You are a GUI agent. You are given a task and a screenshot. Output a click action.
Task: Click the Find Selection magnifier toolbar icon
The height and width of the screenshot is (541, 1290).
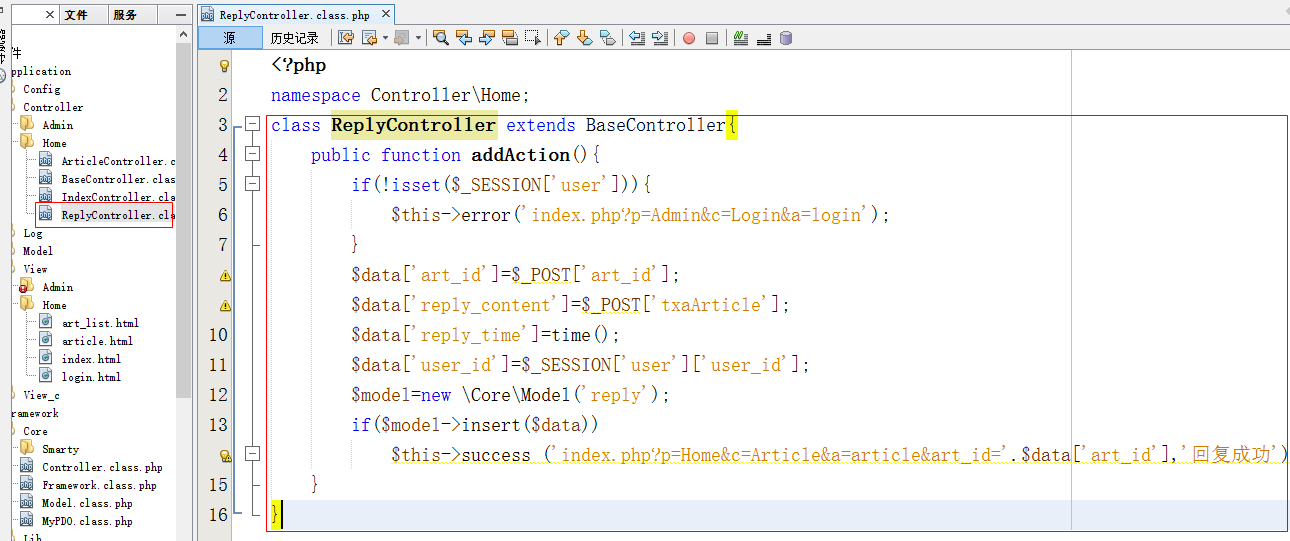pyautogui.click(x=440, y=38)
